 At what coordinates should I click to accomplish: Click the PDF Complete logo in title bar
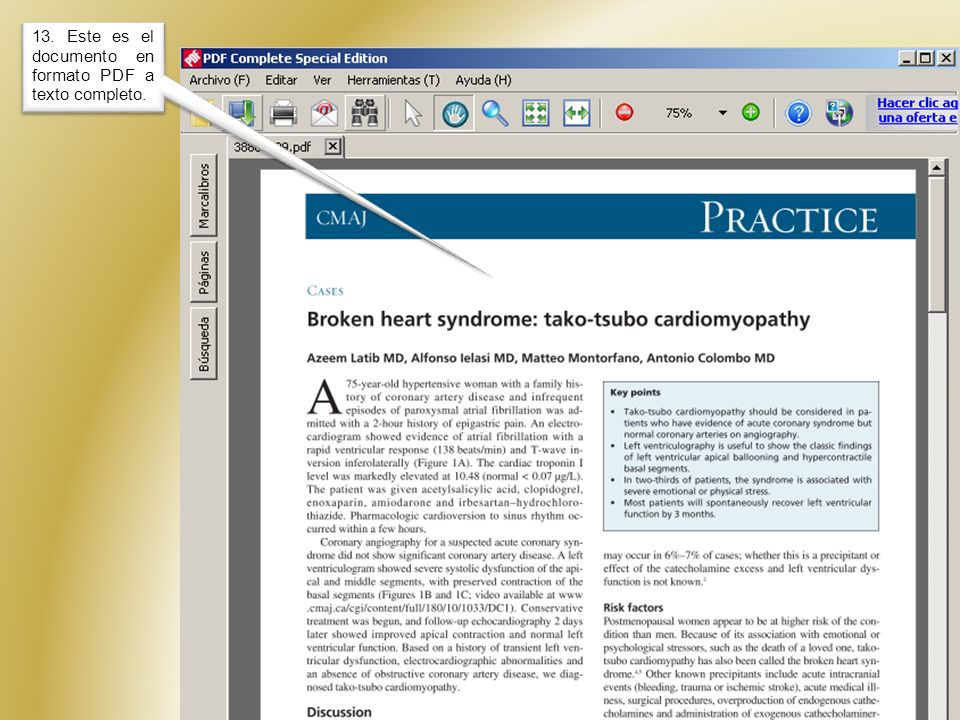coord(192,58)
